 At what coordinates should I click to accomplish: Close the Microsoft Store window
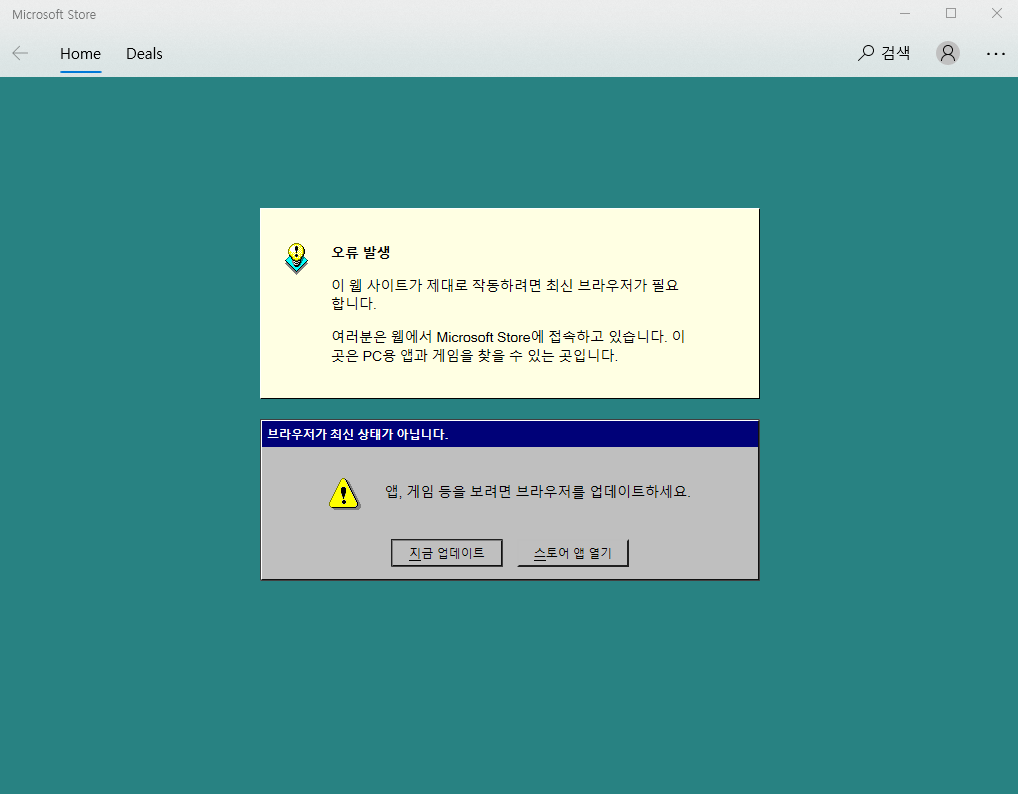[x=997, y=14]
